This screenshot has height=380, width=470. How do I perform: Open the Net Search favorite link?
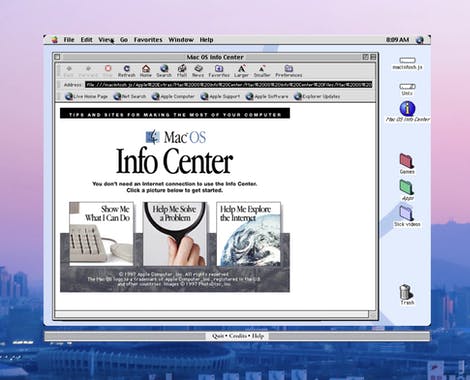pos(130,96)
